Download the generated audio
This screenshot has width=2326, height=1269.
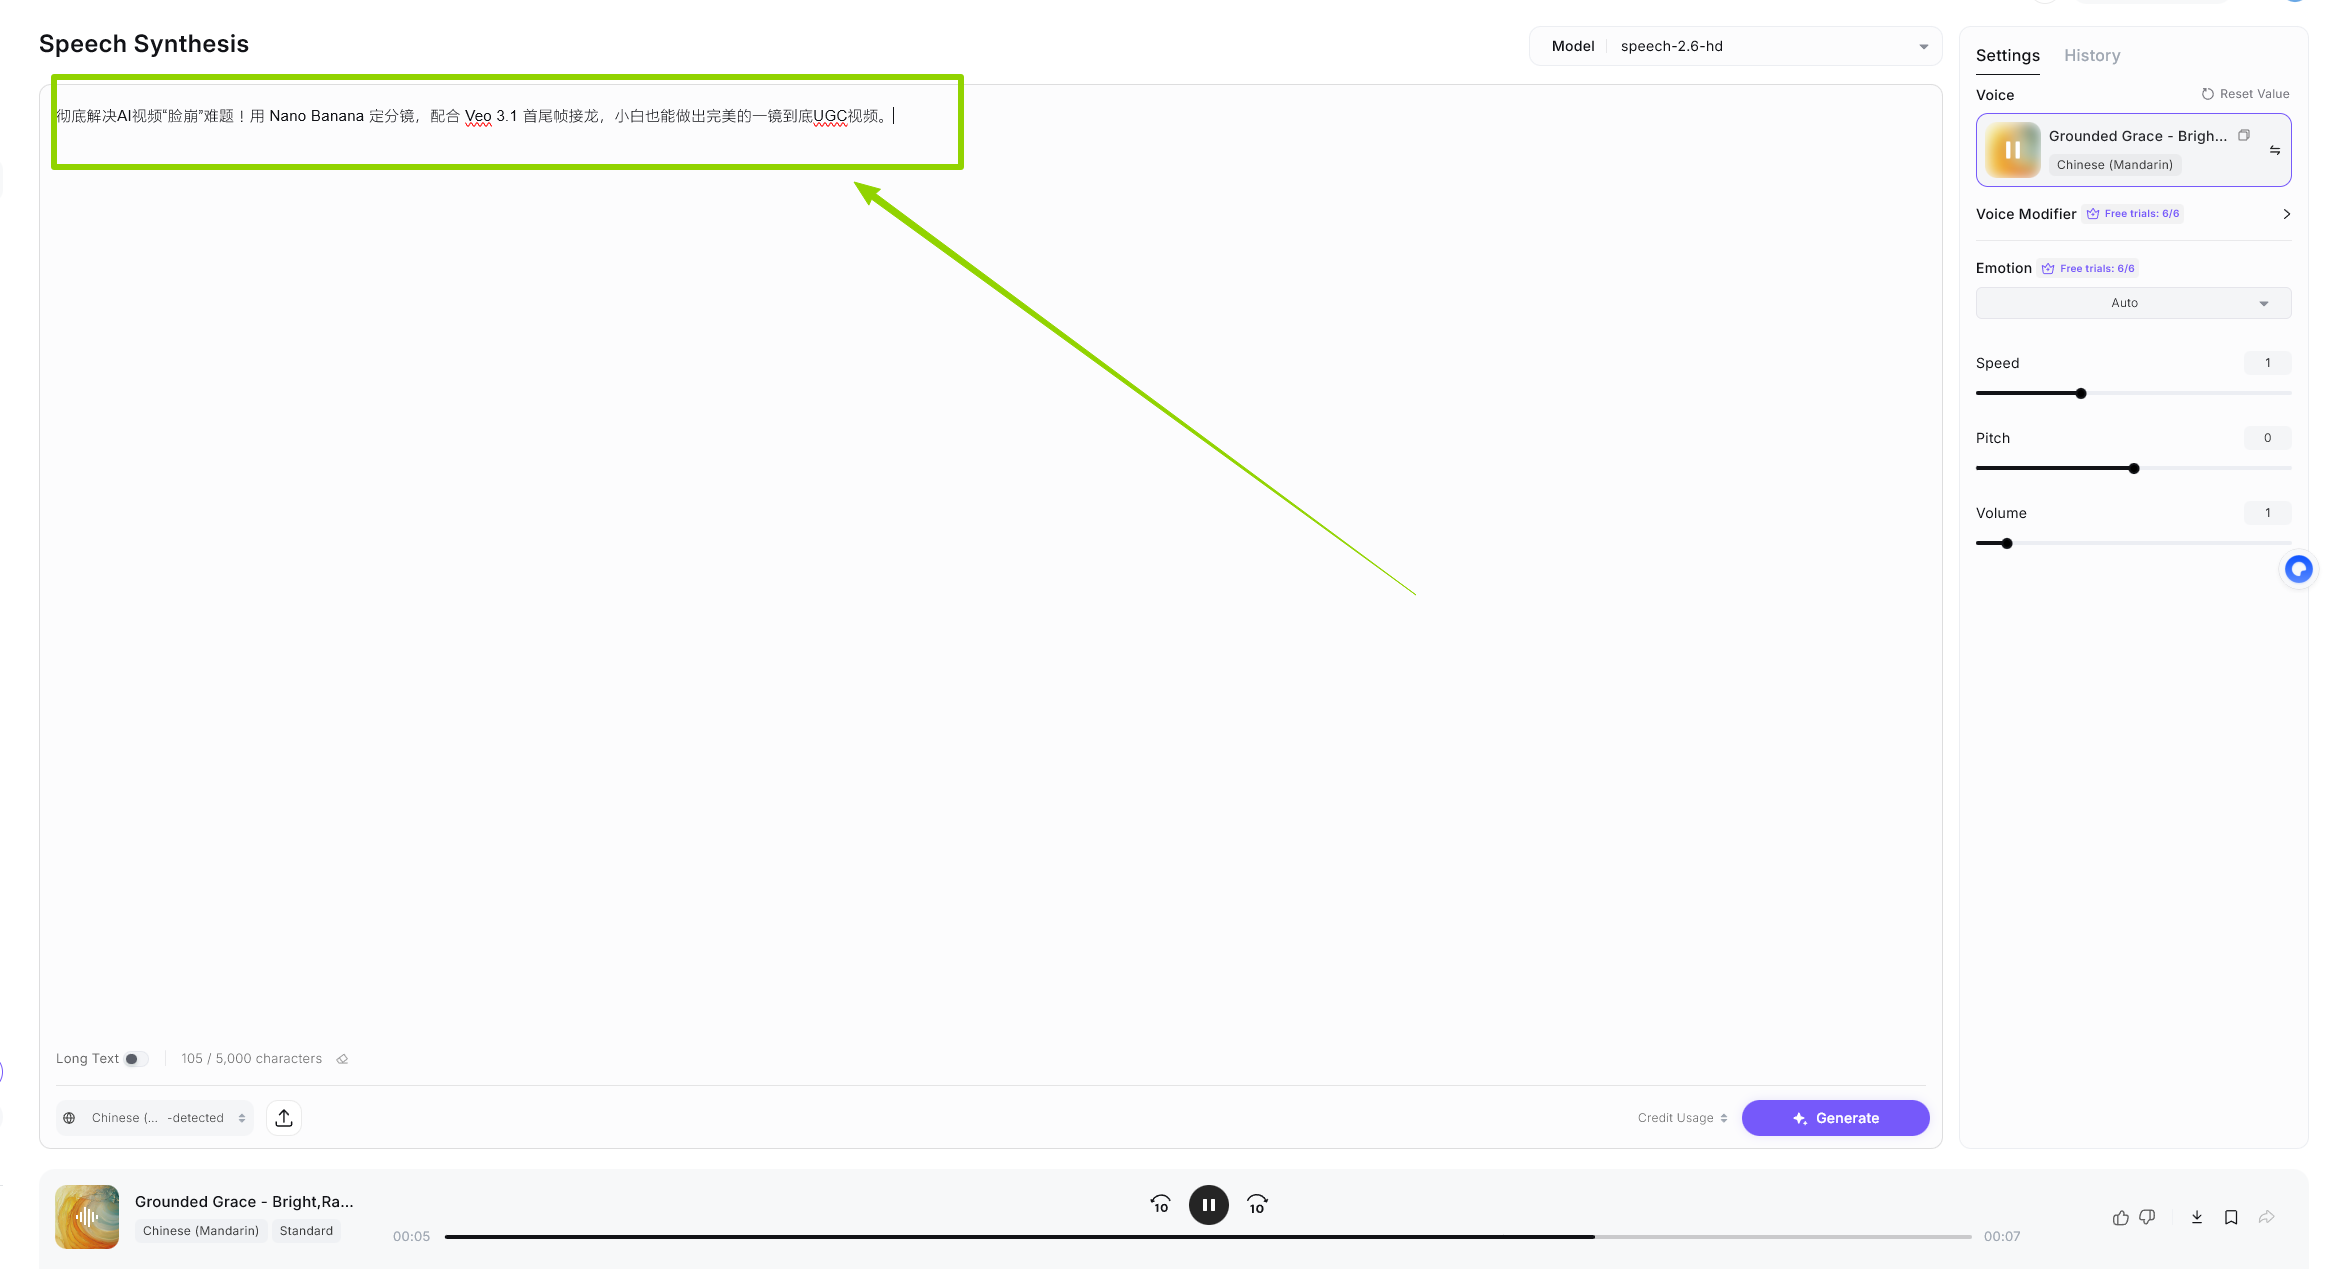coord(2196,1217)
